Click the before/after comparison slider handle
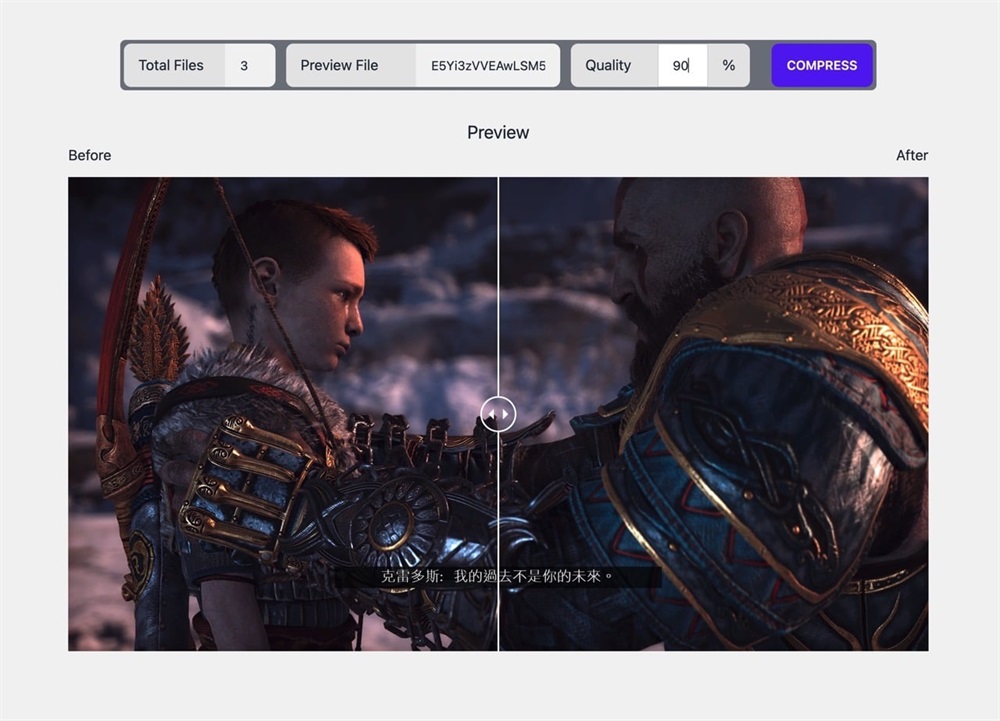The image size is (1000, 721). point(498,413)
